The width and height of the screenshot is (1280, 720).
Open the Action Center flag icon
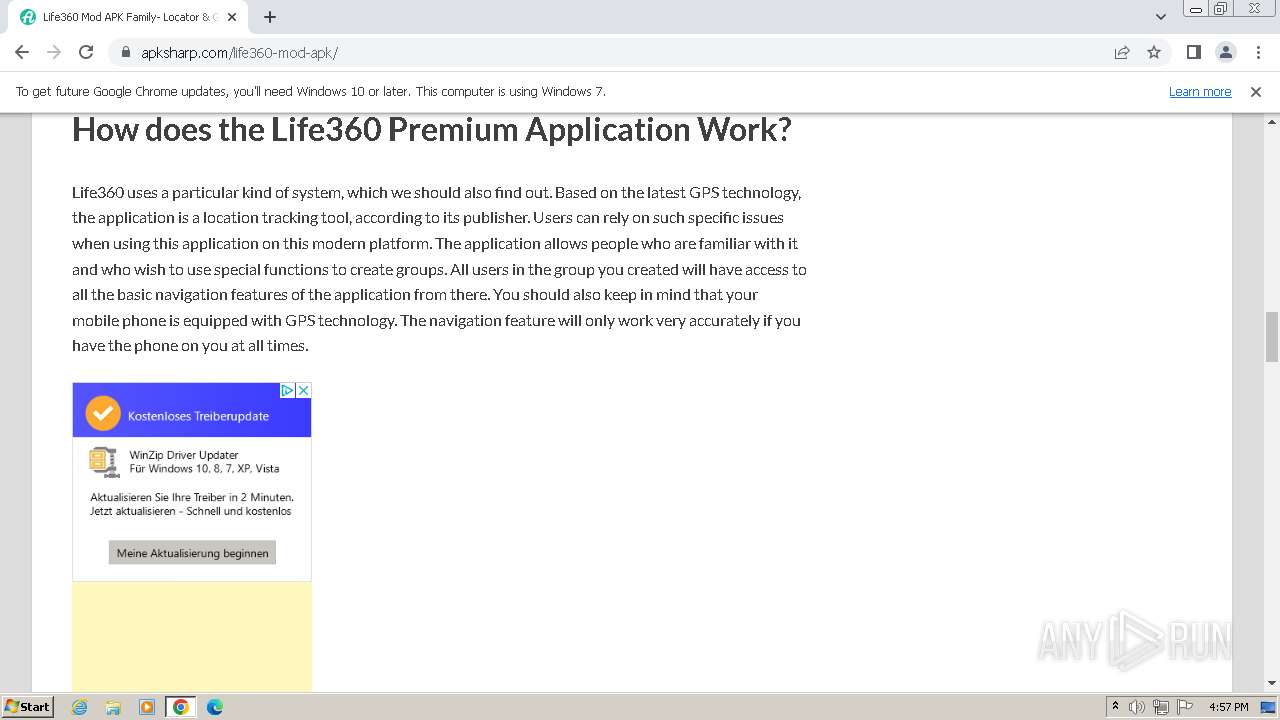click(1185, 707)
